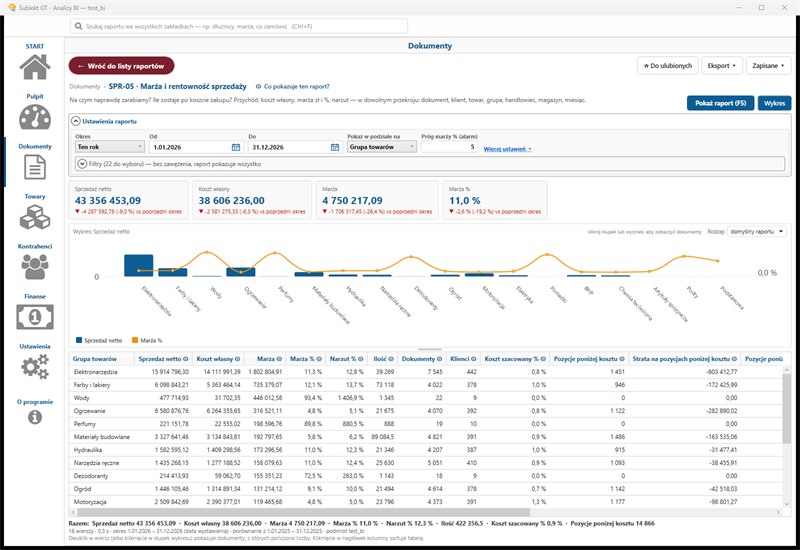Select the Elektronarzędzia table row
Screen dimensions: 800x550
[426, 372]
